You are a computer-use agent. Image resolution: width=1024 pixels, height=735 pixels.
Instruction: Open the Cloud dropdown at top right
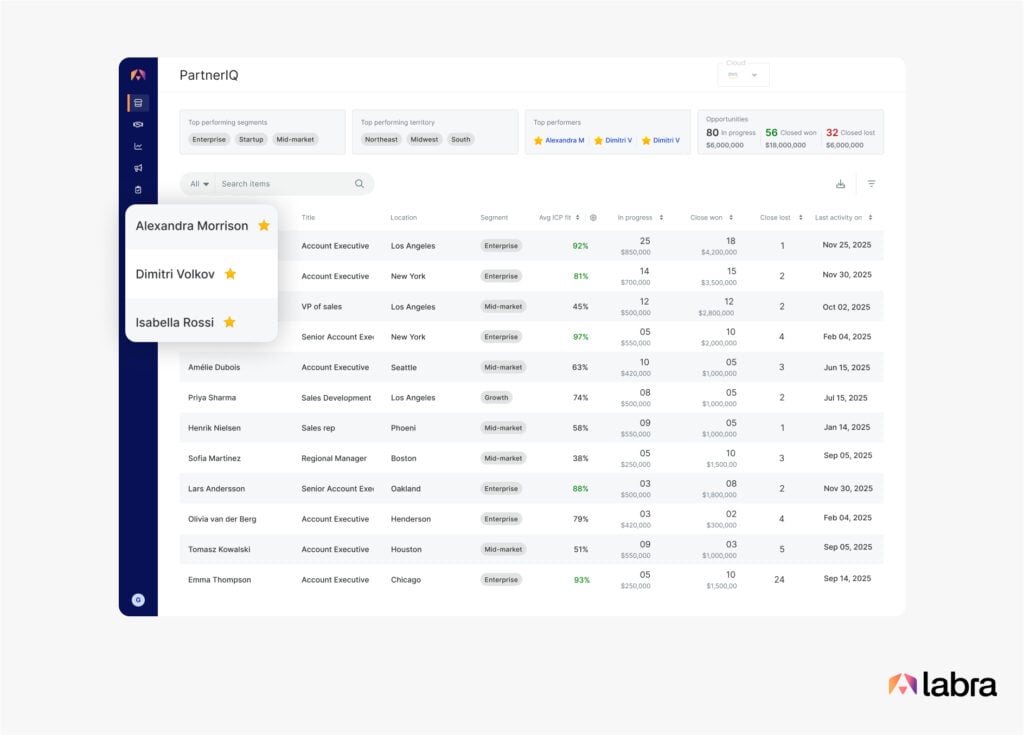pyautogui.click(x=743, y=75)
